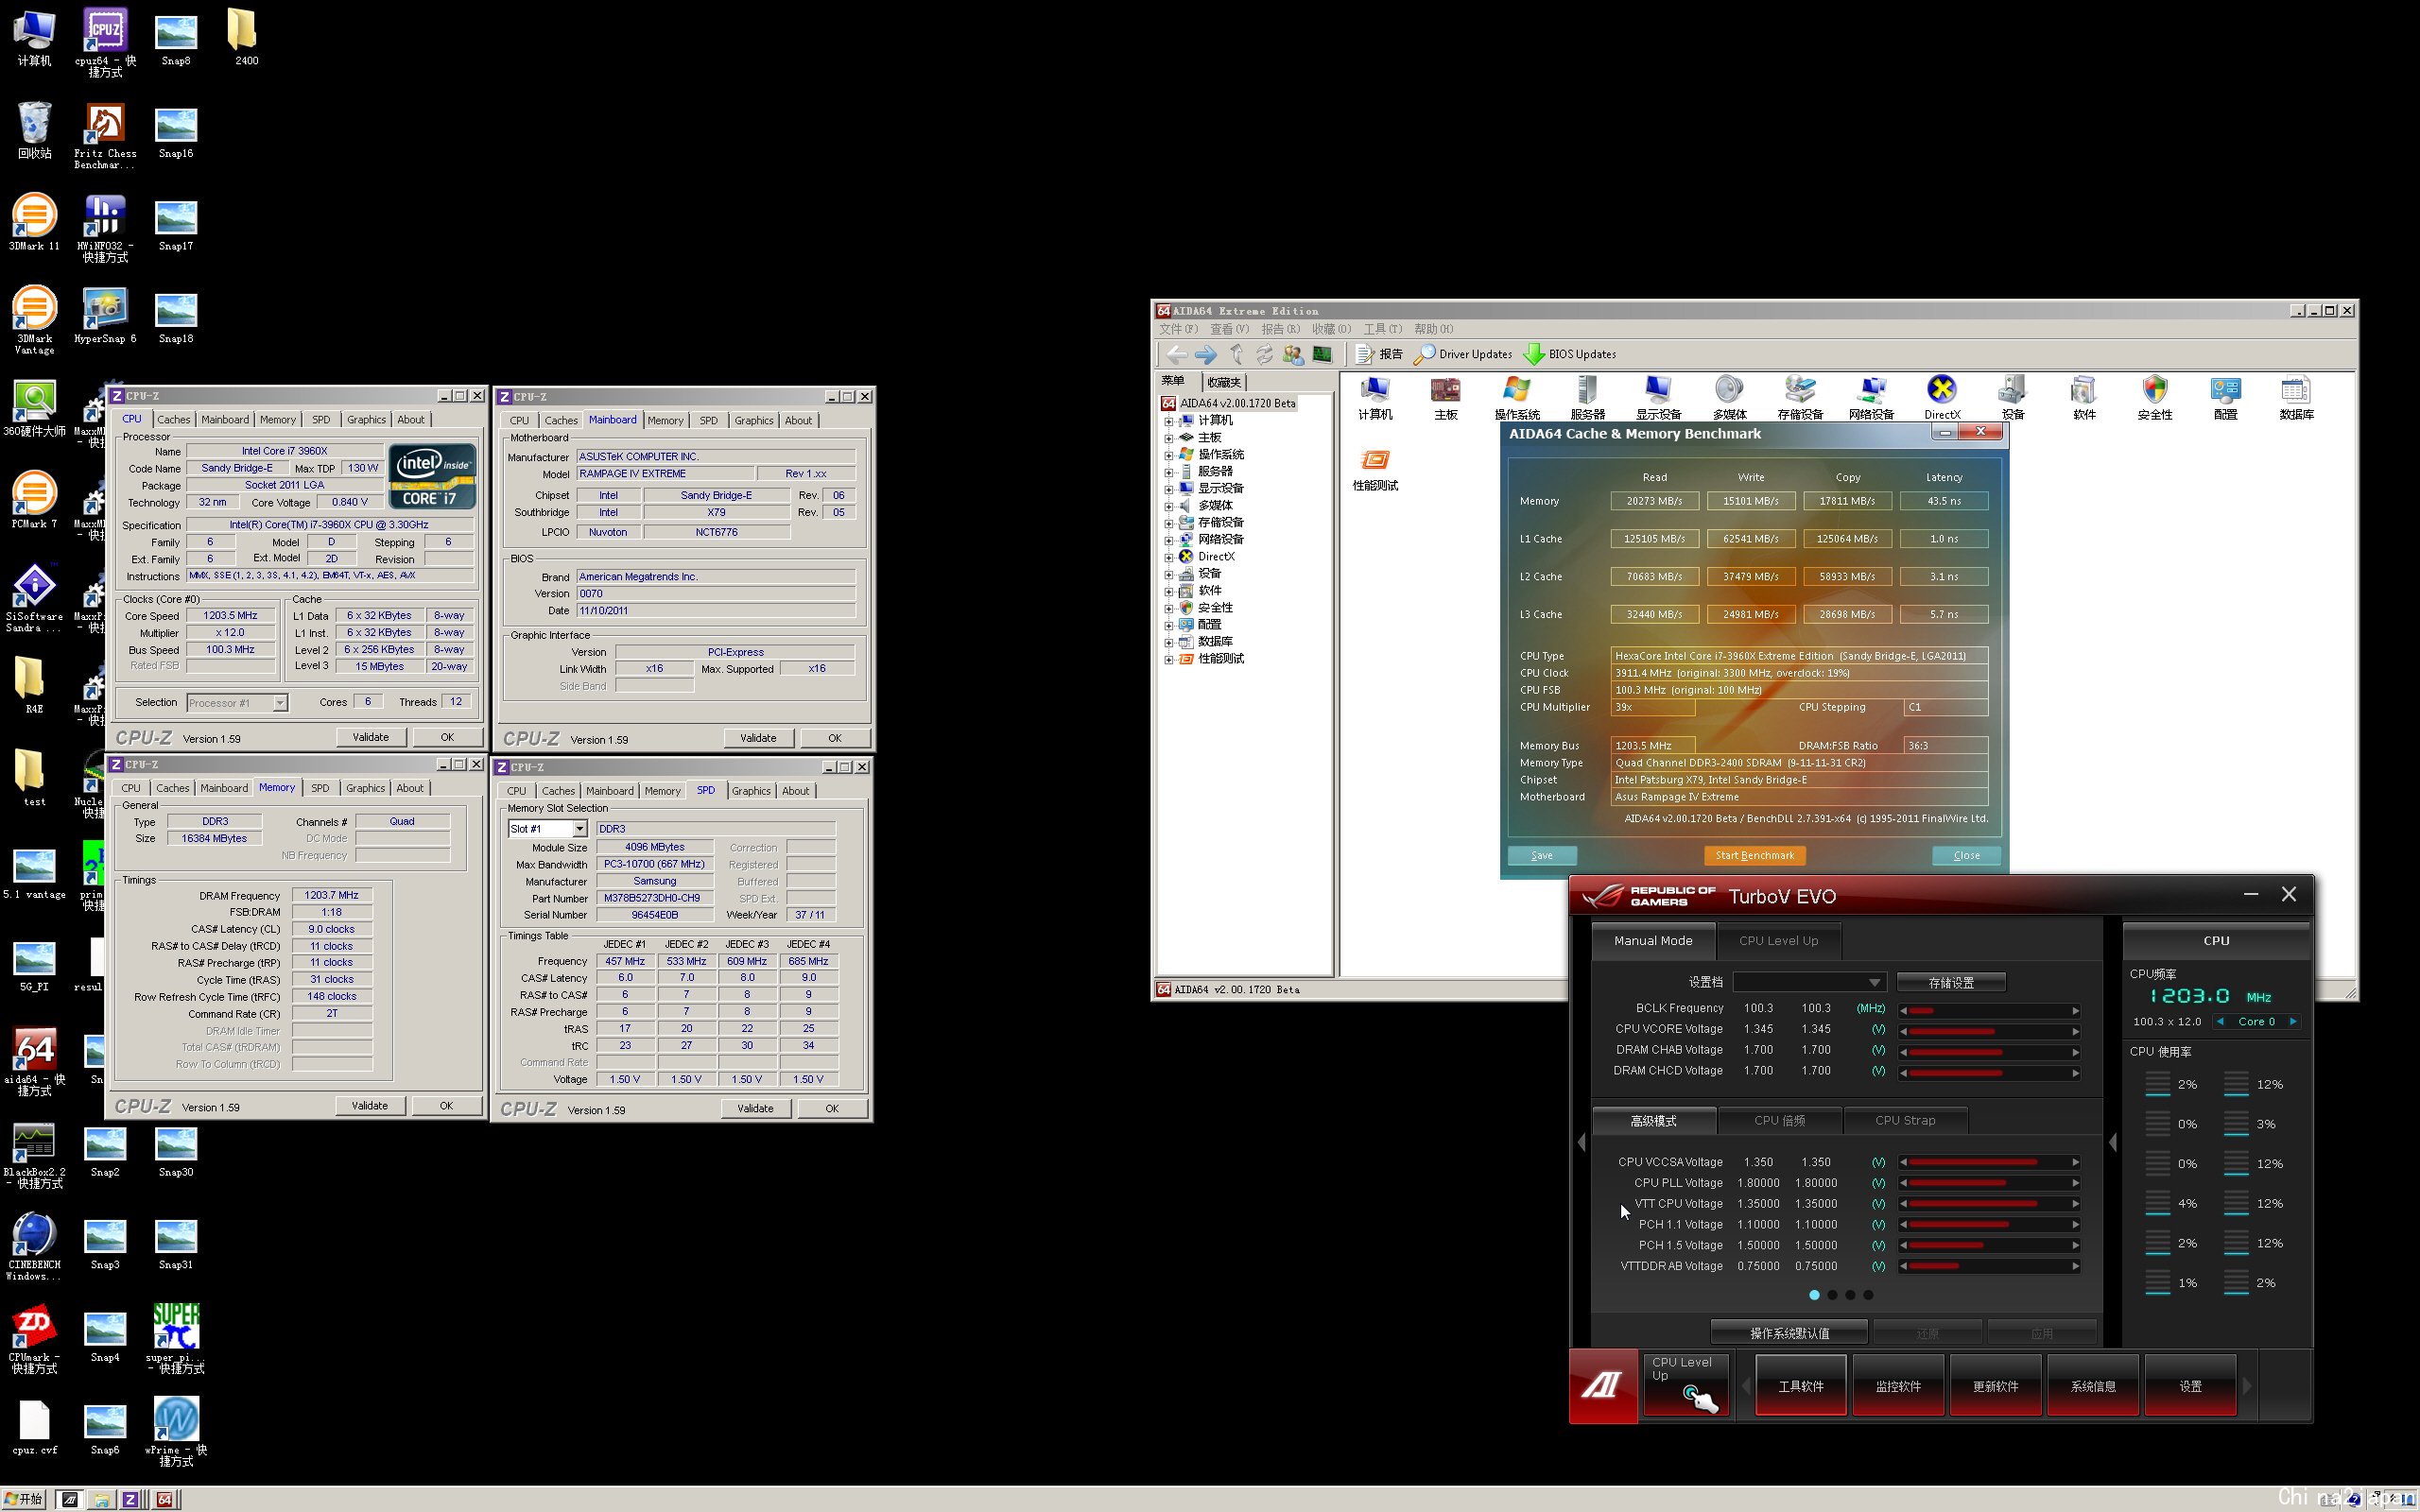This screenshot has width=2420, height=1512.
Task: Switch to 收藏夹 tab in AIDA64
Action: pos(1223,382)
